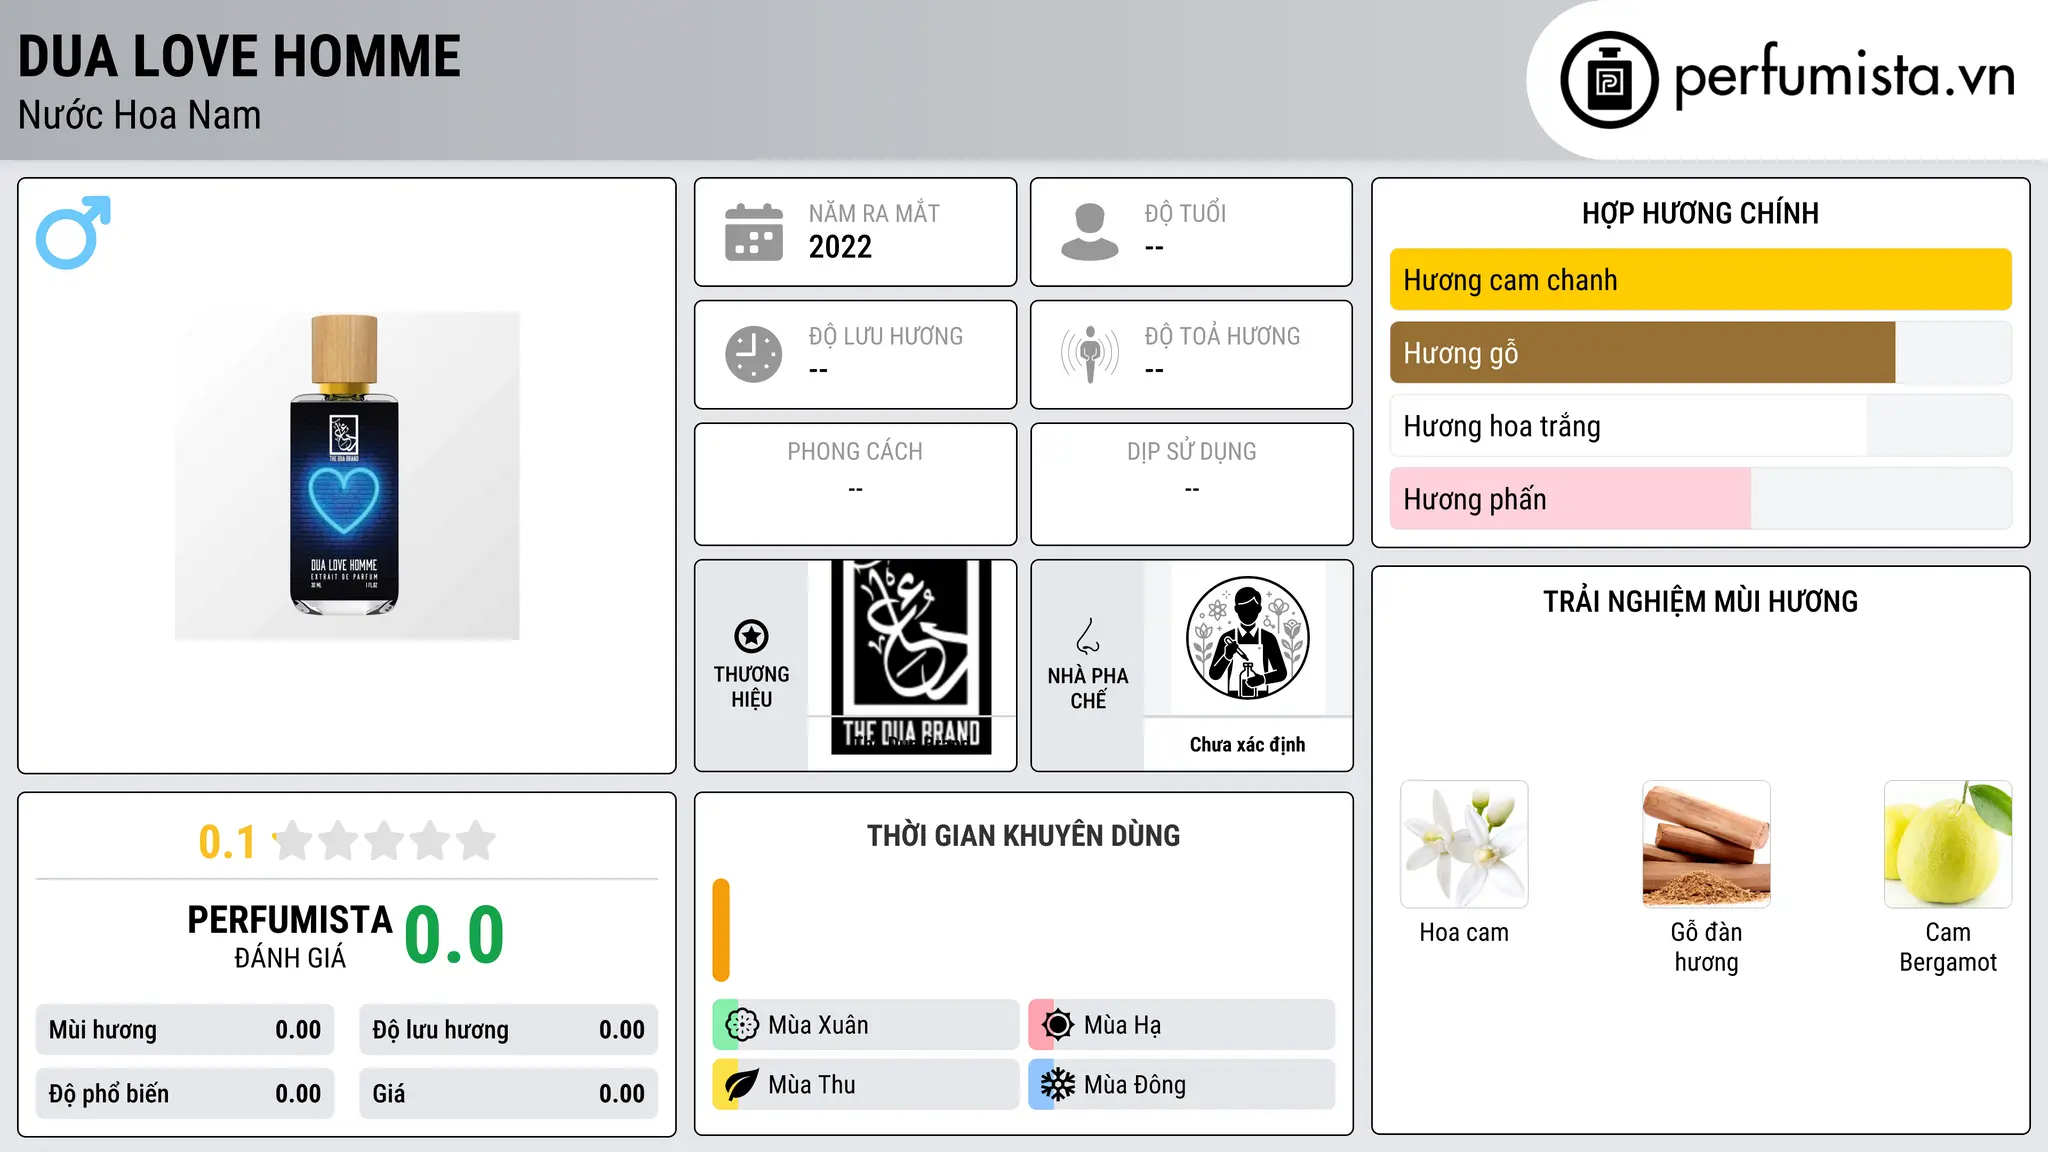Screen dimensions: 2048x1152
Task: Open the Dua Love Homme bottle image
Action: click(347, 476)
